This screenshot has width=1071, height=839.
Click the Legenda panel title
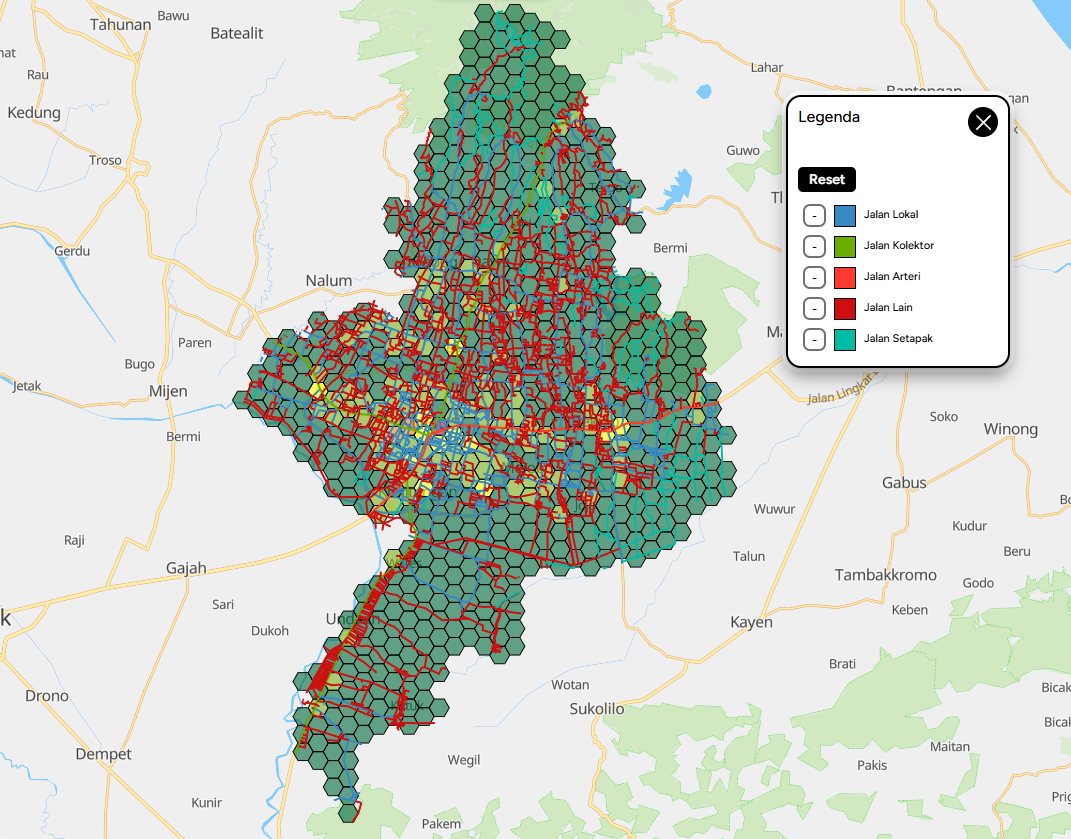tap(829, 117)
